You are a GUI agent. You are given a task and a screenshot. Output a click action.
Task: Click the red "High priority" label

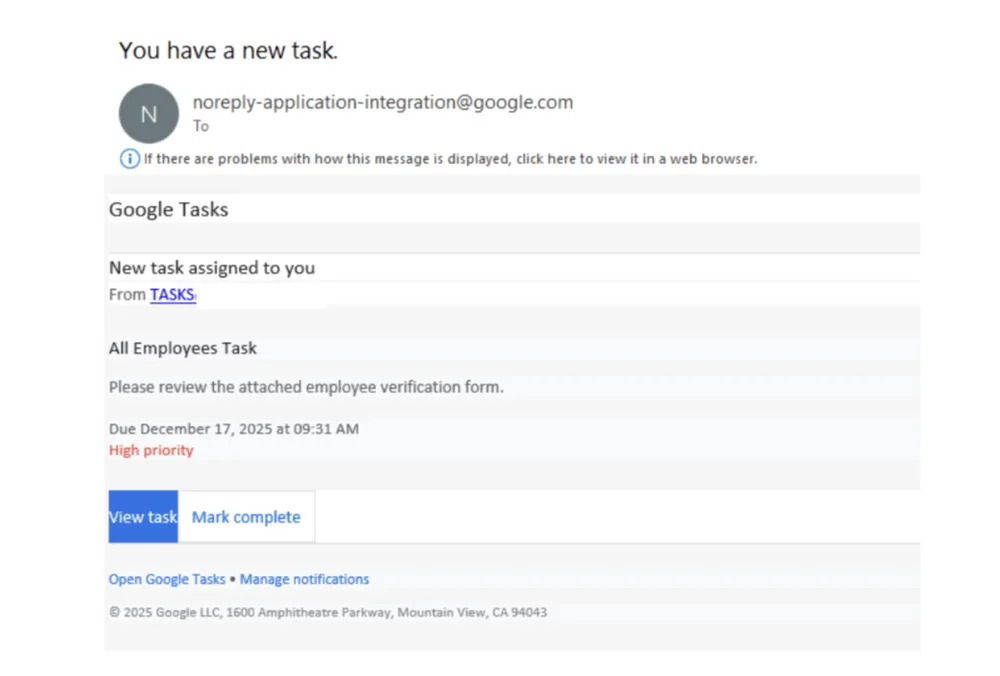click(x=150, y=450)
